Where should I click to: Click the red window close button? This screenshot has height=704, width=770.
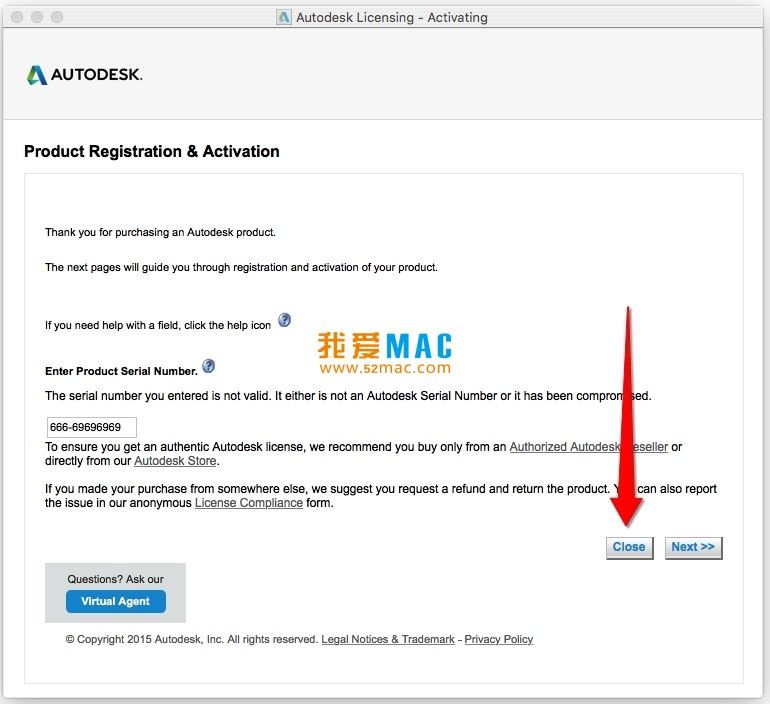click(x=17, y=17)
